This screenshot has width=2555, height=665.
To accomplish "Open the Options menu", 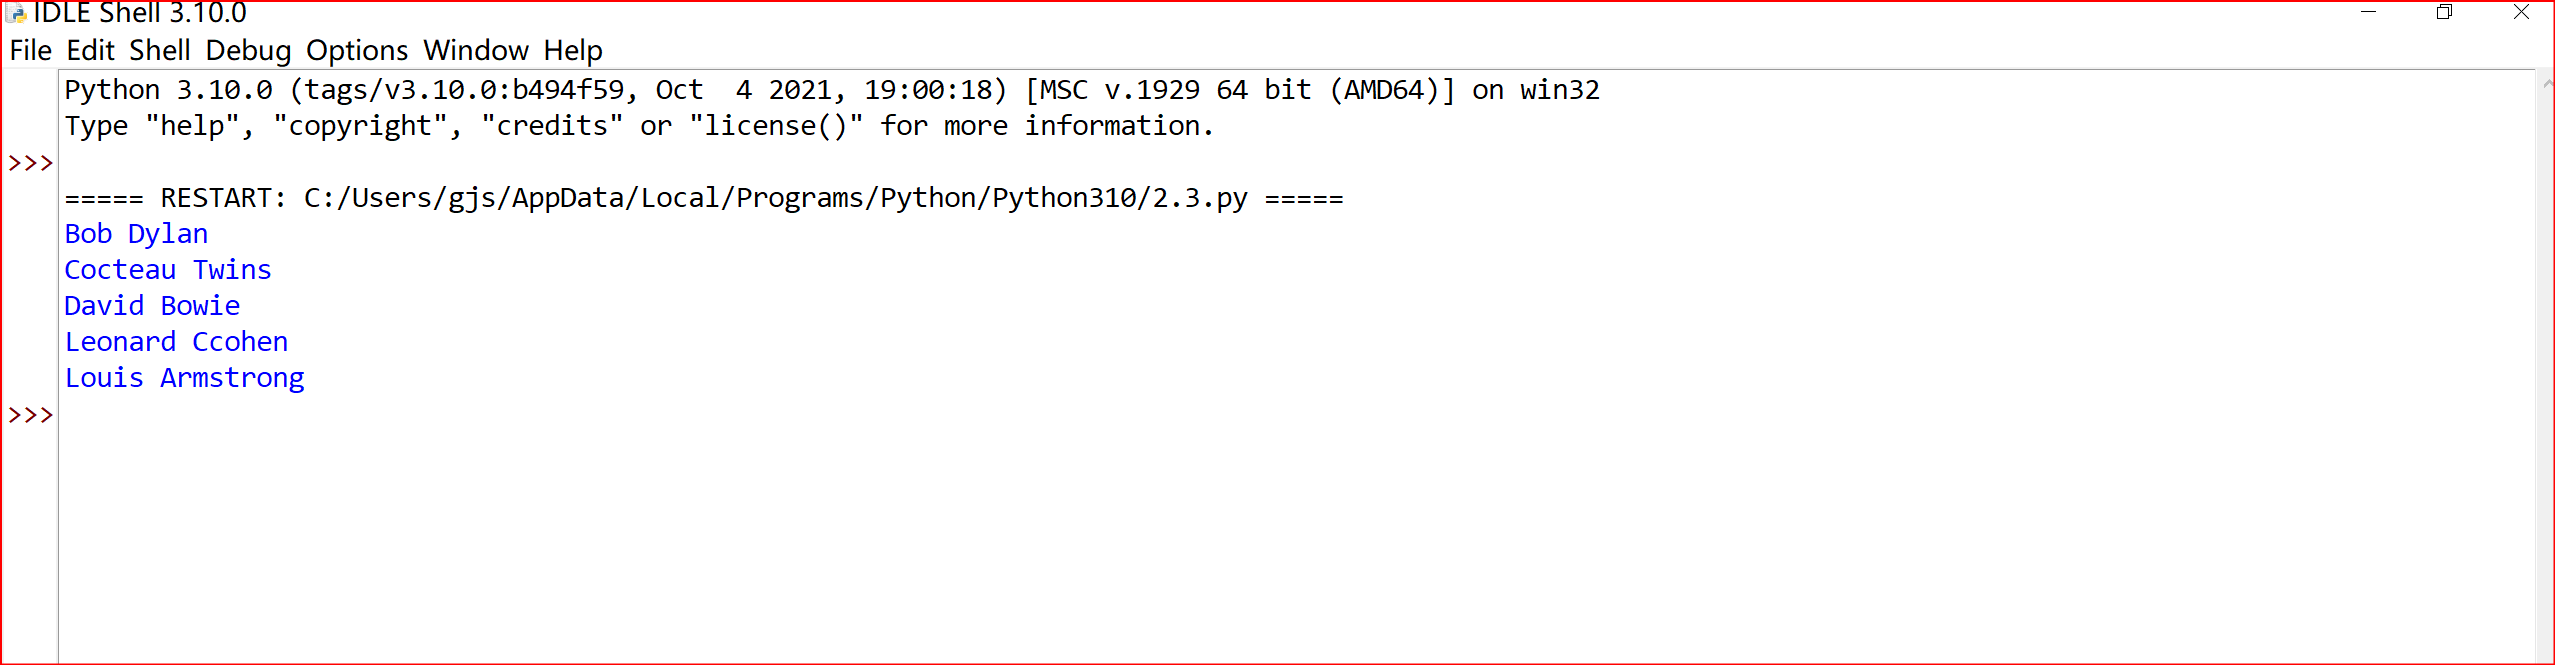I will click(357, 50).
